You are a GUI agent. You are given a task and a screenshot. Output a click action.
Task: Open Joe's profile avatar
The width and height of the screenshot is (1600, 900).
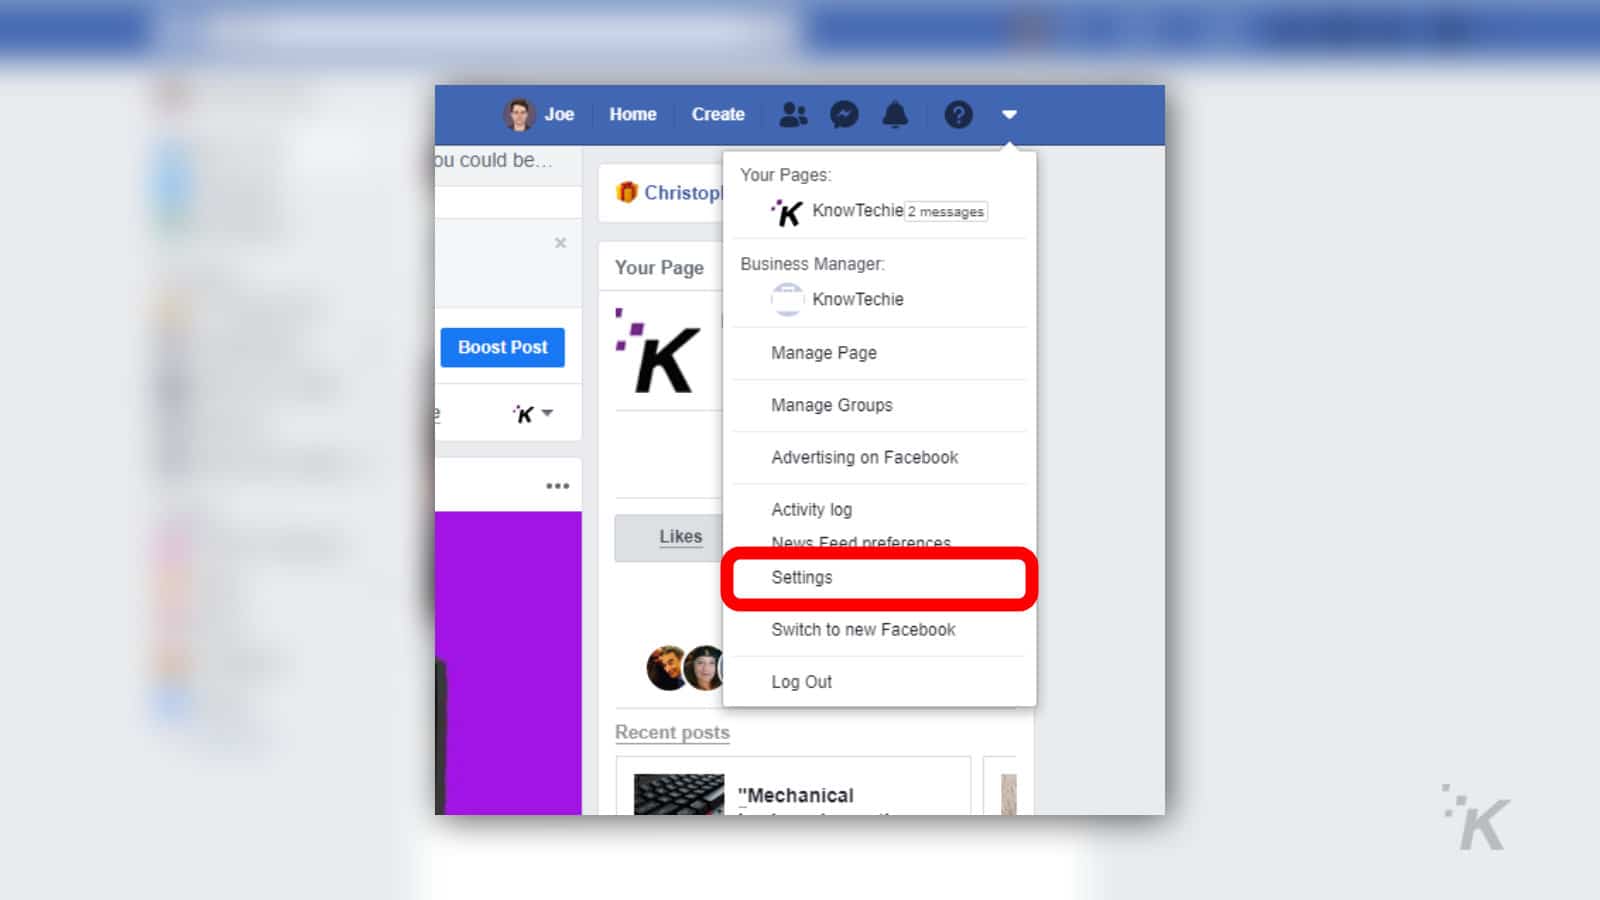(518, 115)
